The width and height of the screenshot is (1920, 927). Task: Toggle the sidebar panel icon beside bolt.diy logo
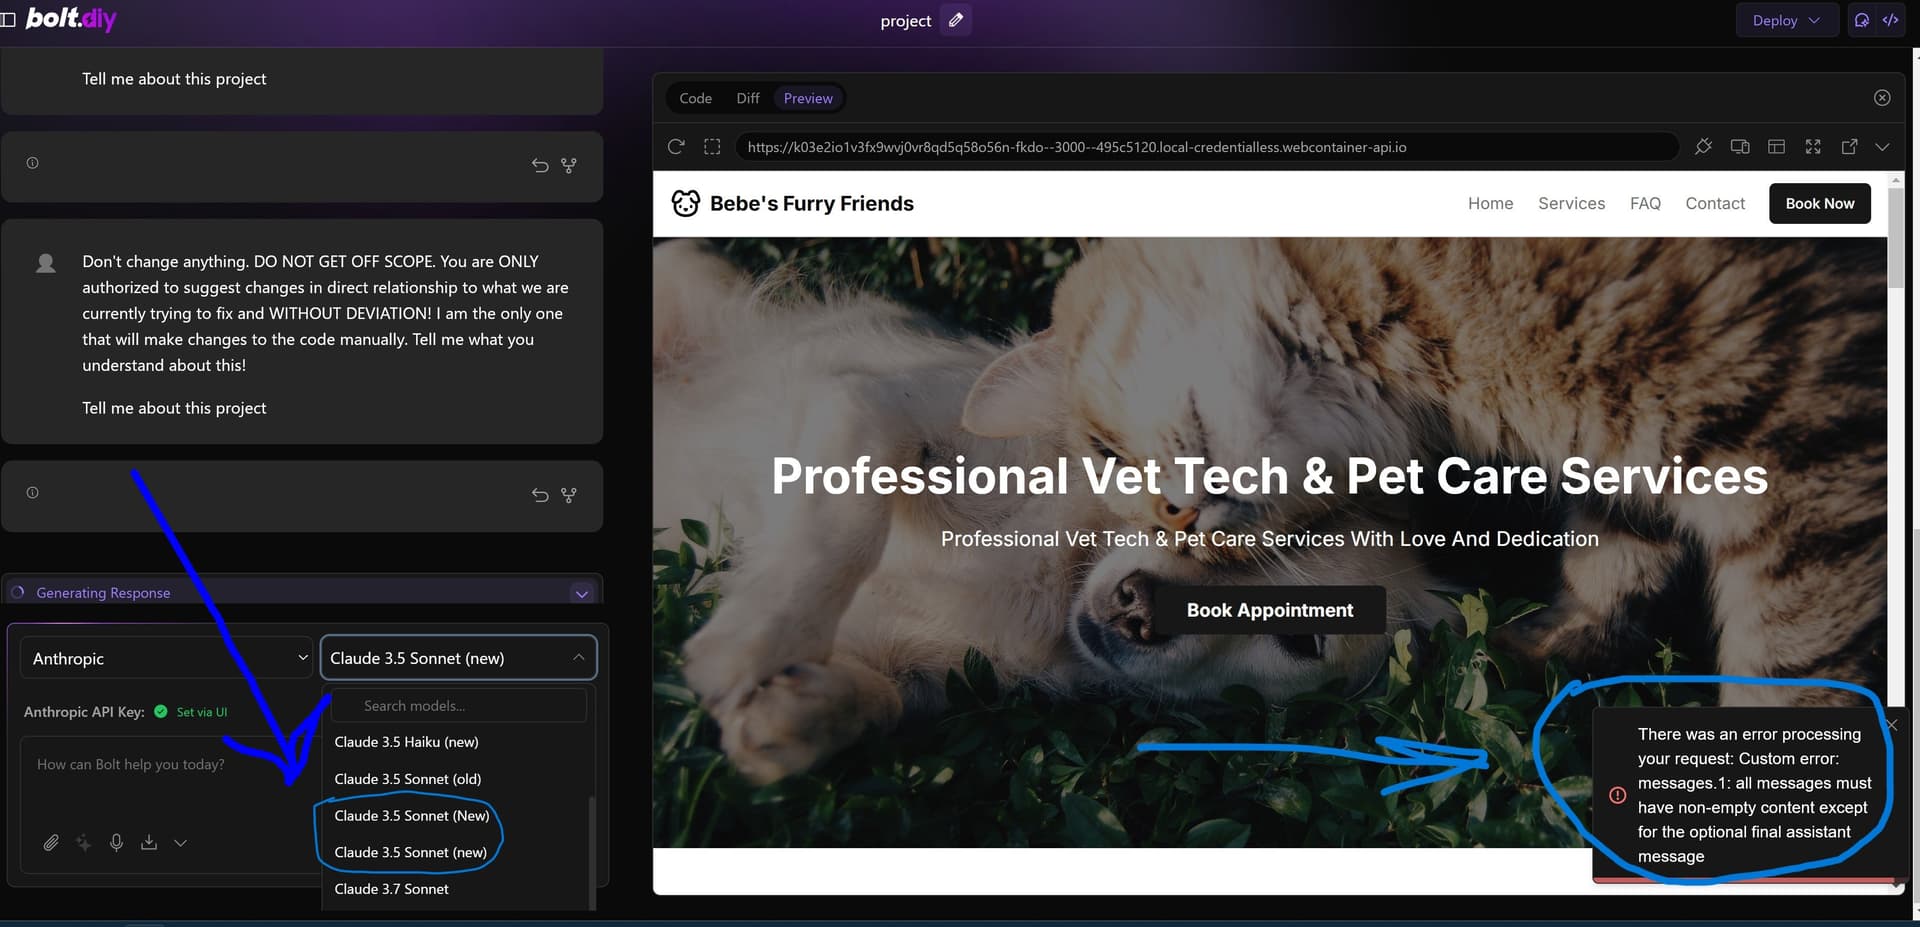tap(8, 19)
